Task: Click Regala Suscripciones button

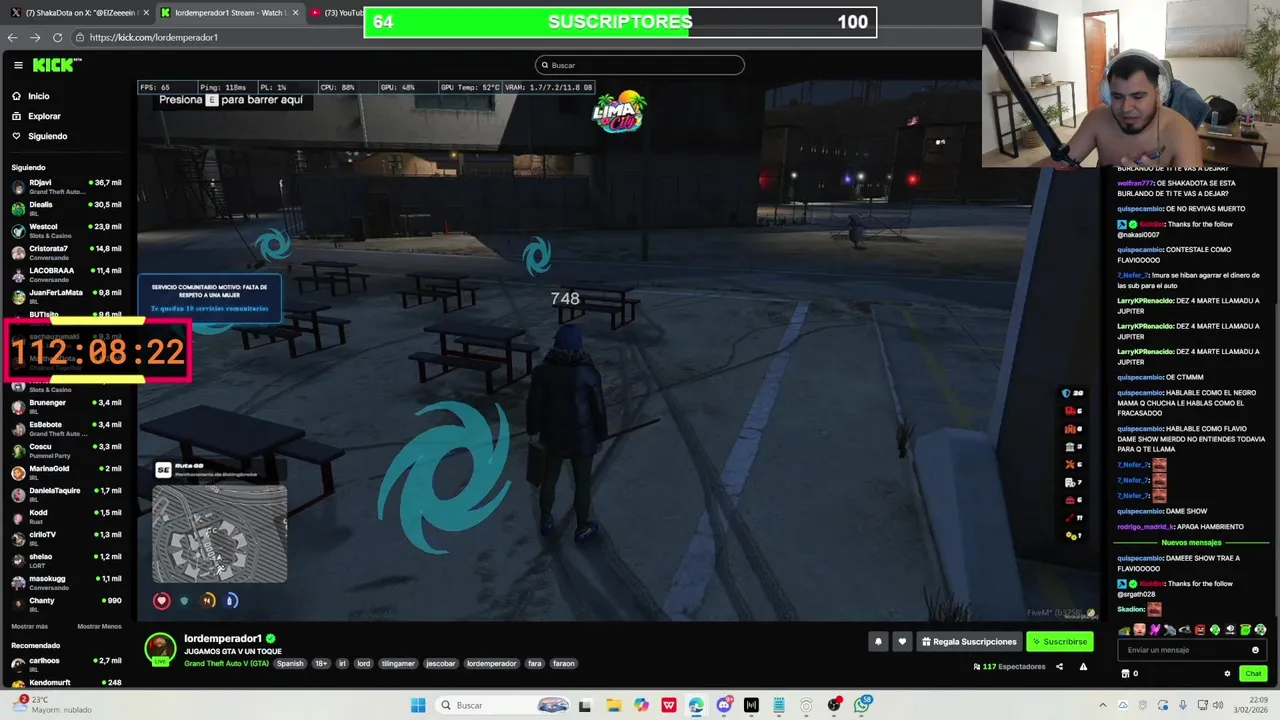Action: click(969, 642)
